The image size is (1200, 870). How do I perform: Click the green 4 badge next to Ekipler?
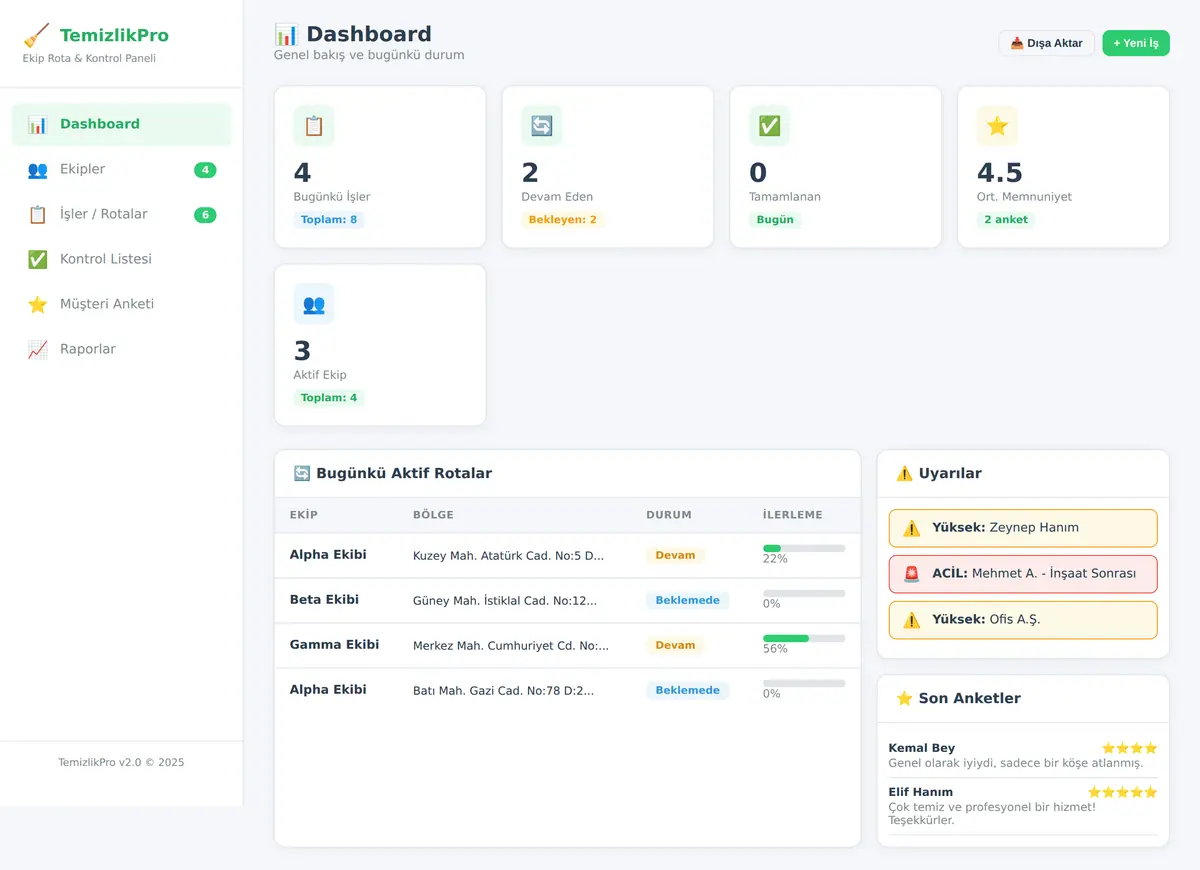(x=205, y=170)
